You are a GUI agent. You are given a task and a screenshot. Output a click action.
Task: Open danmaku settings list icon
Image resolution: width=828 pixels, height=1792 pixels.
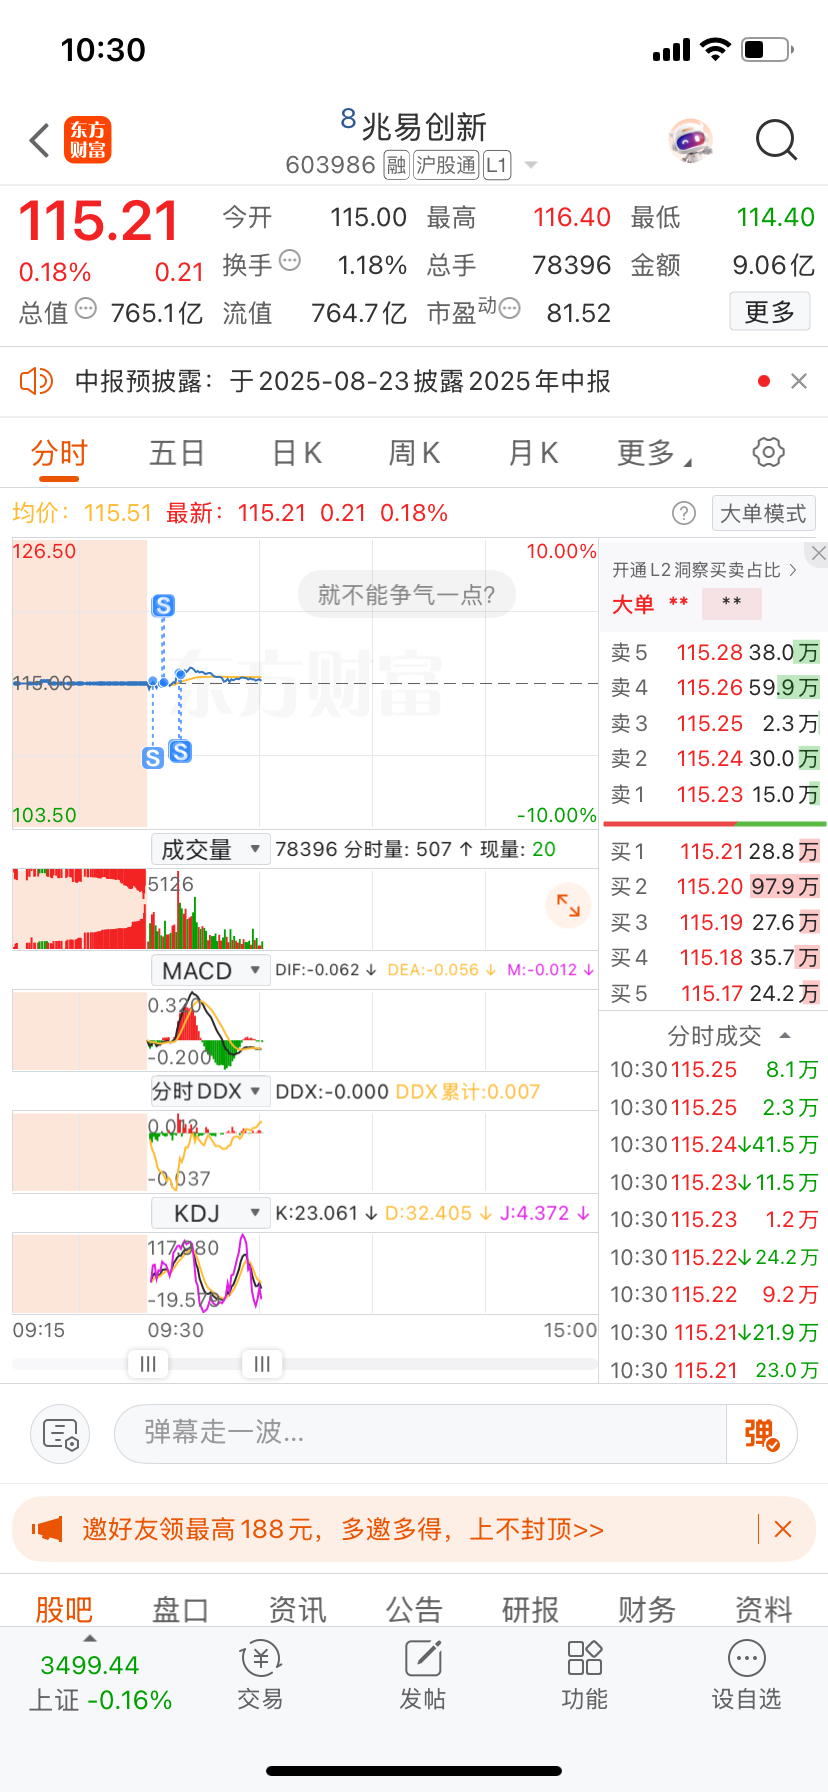point(60,1434)
